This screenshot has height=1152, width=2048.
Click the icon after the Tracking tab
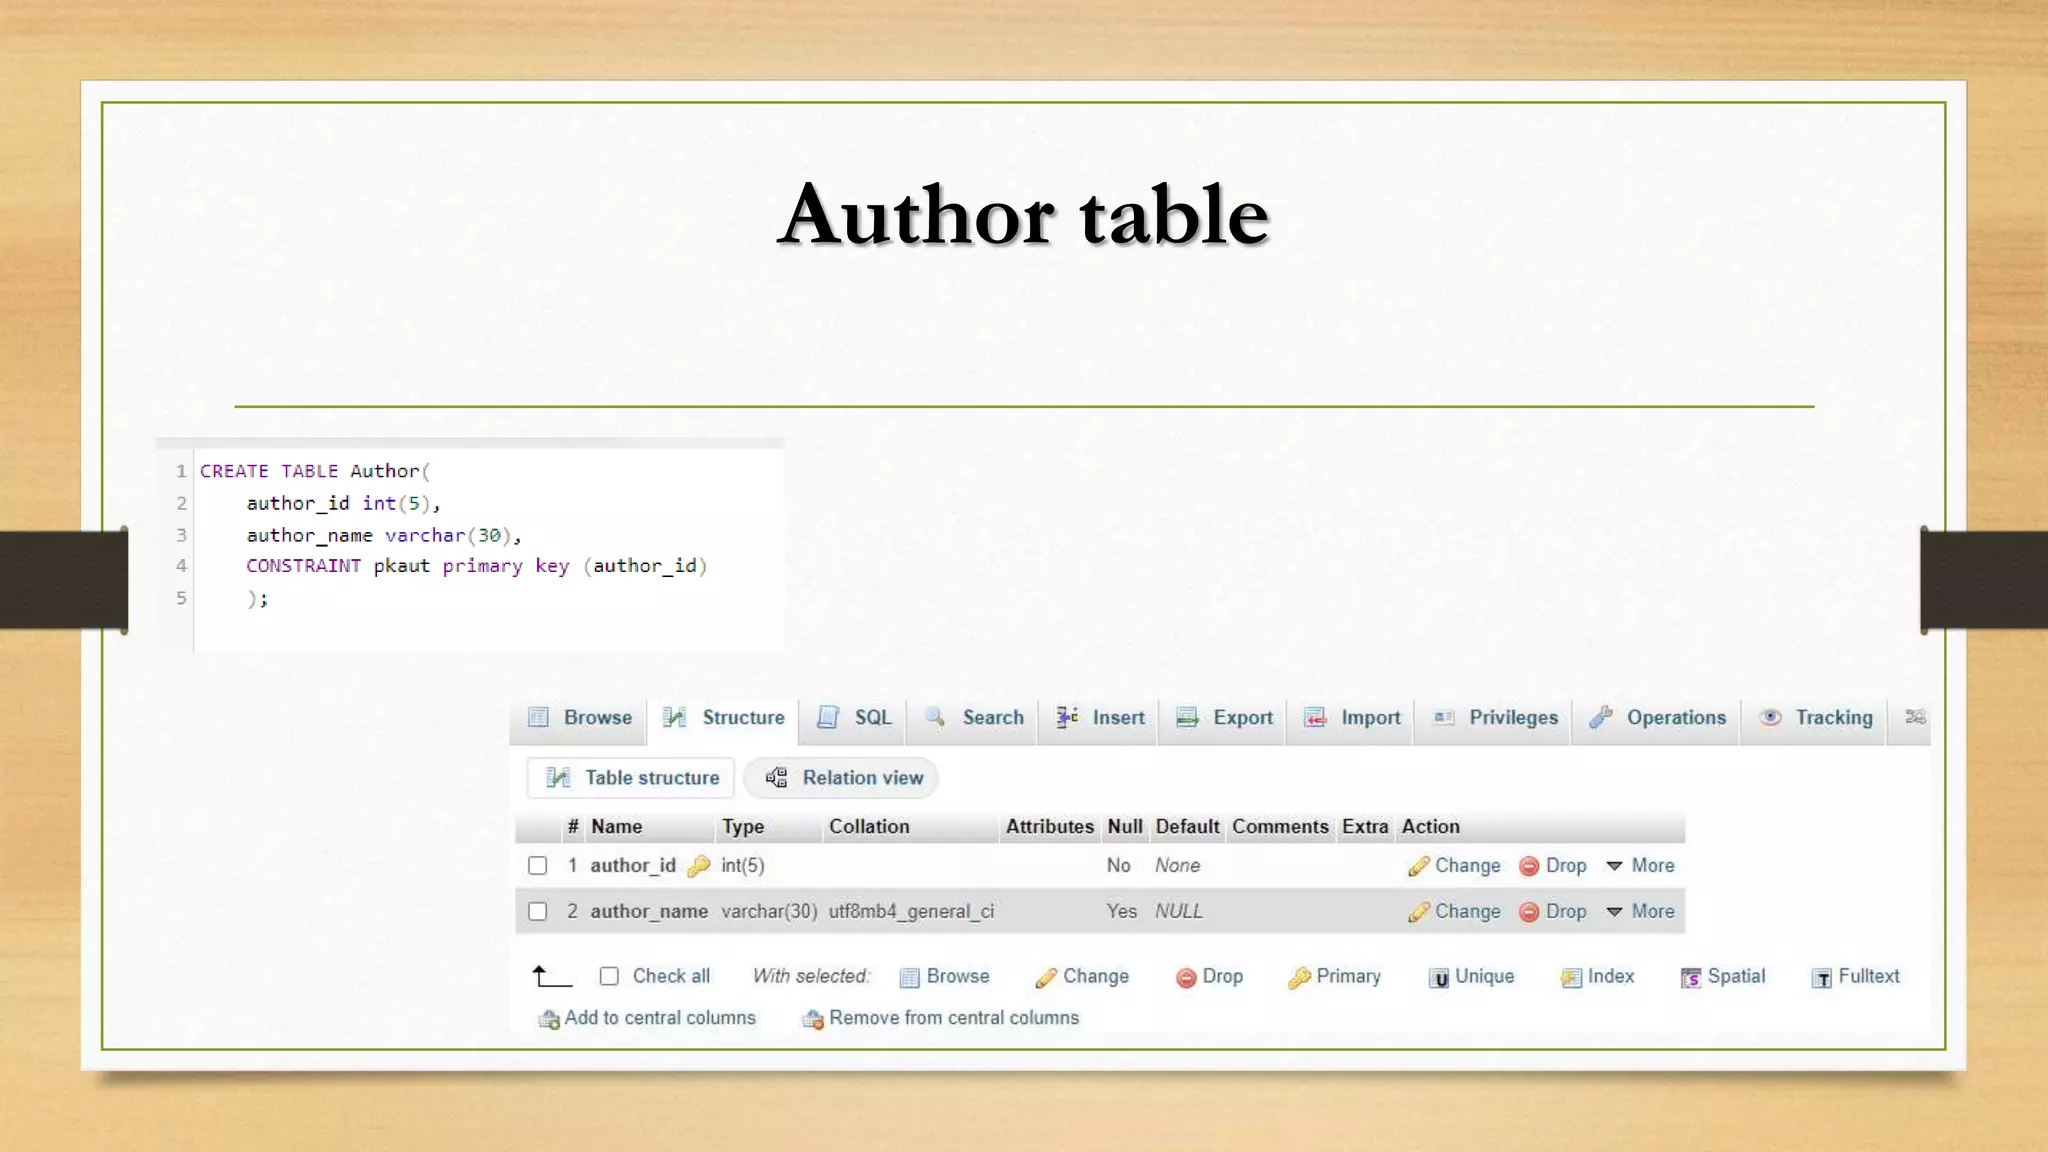1915,717
